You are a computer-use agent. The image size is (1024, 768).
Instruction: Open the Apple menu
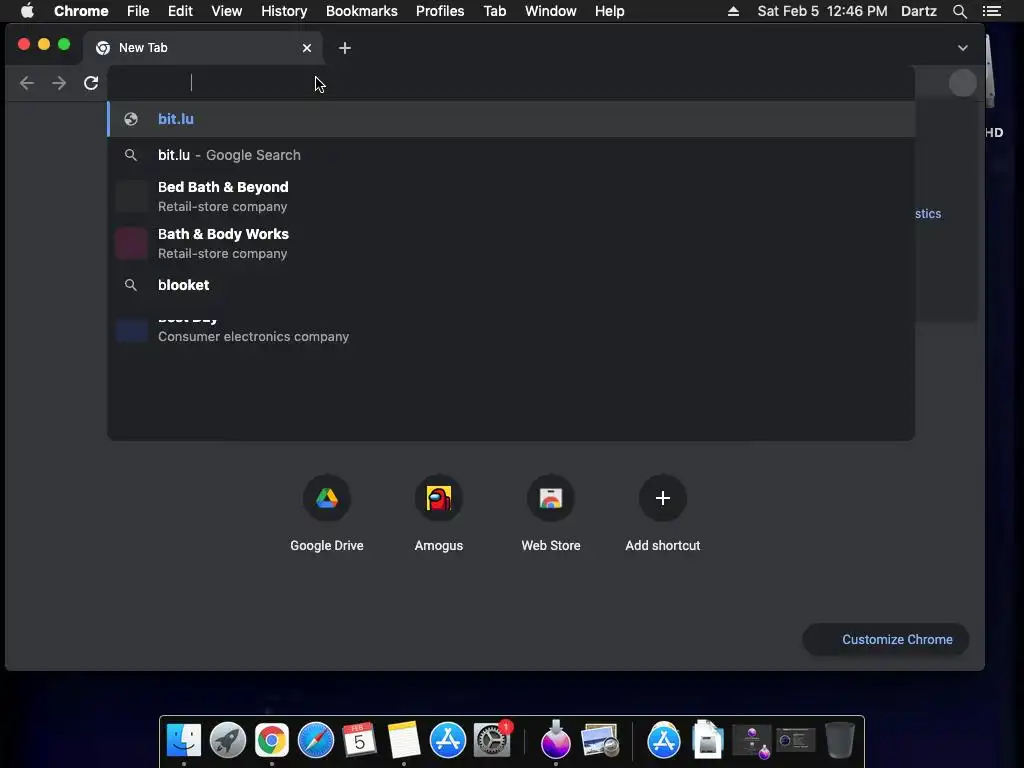coord(27,11)
